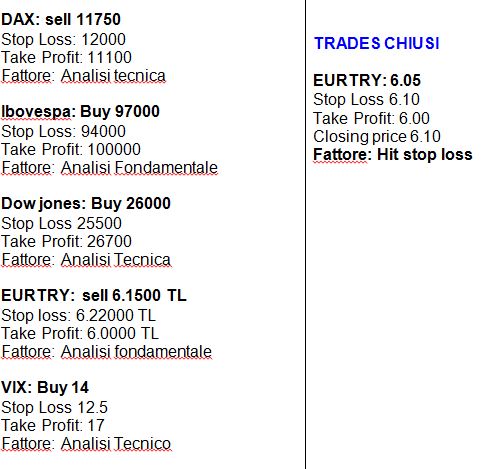
Task: Click the EURTRY: 6.05 closed trade heading
Action: tap(367, 80)
